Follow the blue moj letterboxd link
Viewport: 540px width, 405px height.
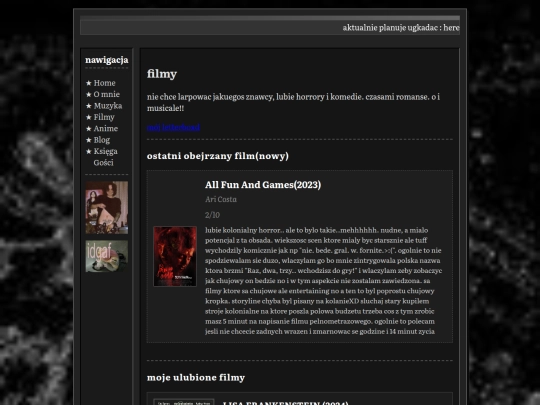(x=173, y=127)
